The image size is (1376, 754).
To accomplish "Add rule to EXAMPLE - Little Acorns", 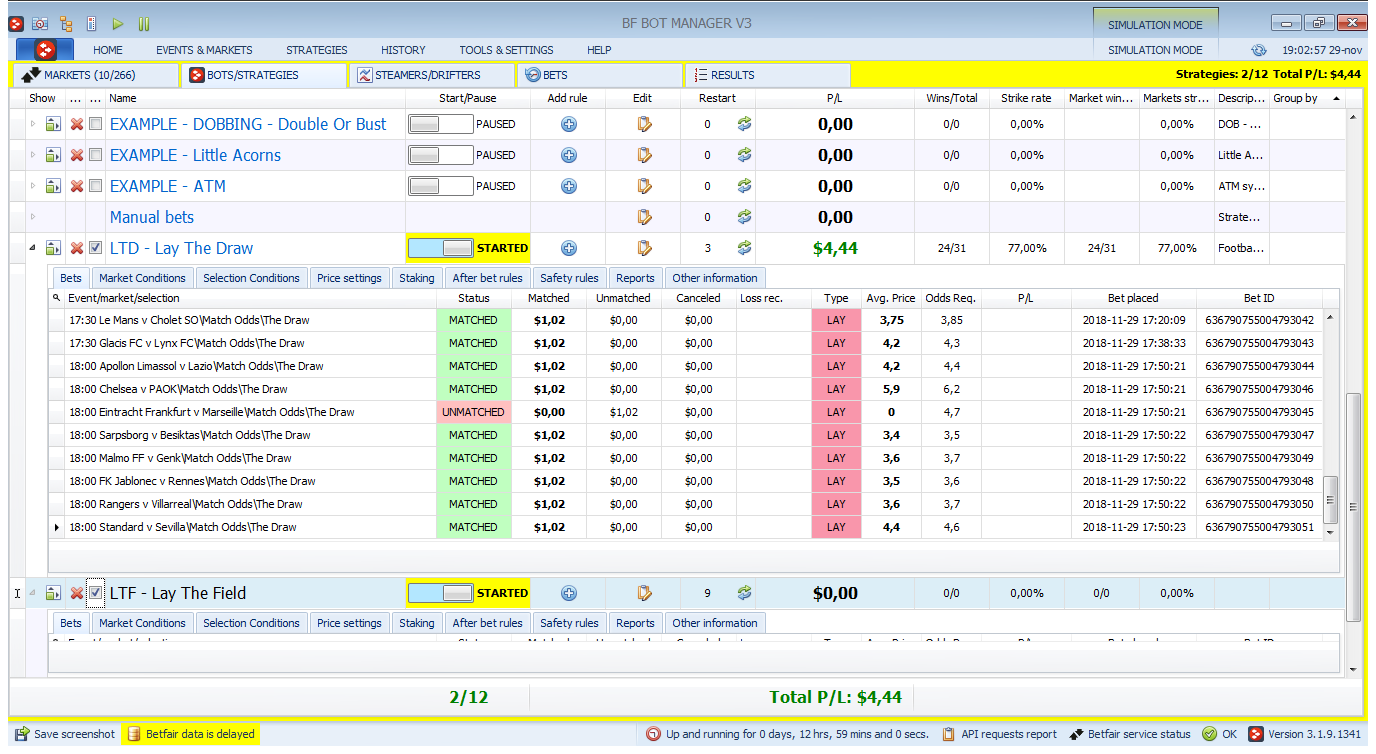I will coord(569,155).
